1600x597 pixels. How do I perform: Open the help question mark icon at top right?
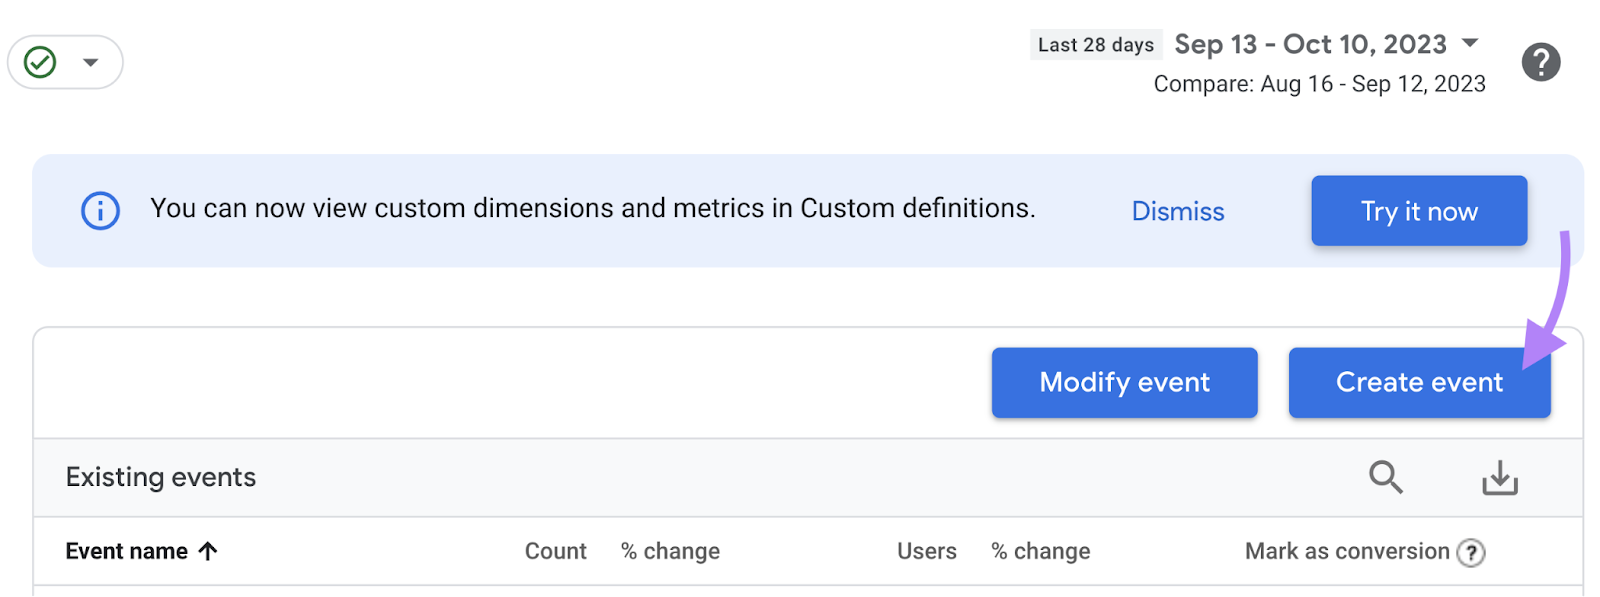click(1540, 62)
